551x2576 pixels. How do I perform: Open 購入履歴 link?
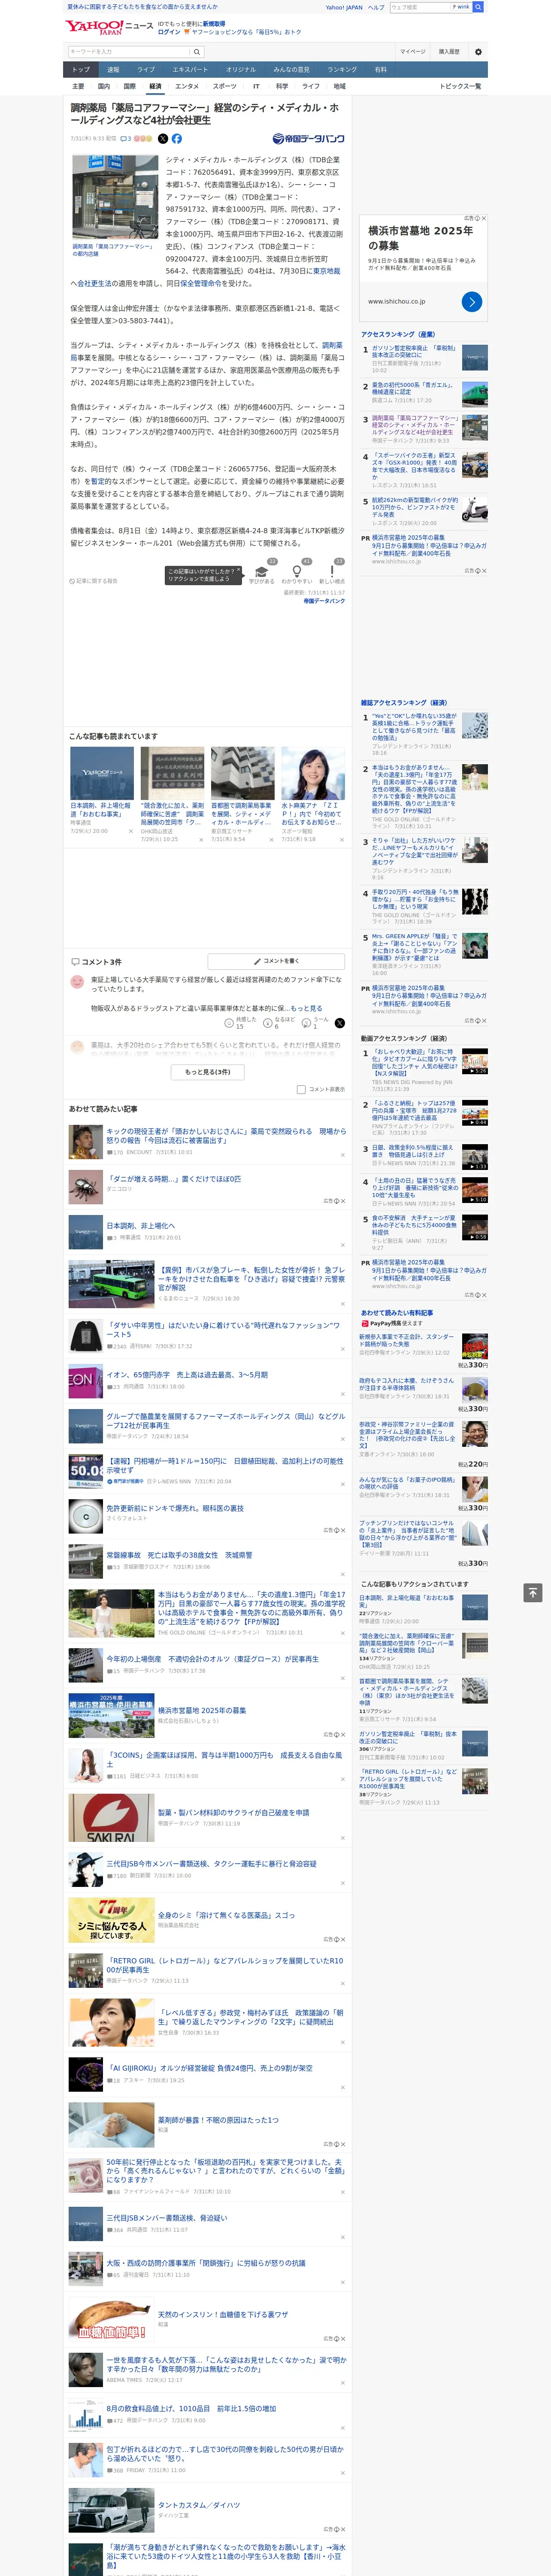(x=449, y=52)
